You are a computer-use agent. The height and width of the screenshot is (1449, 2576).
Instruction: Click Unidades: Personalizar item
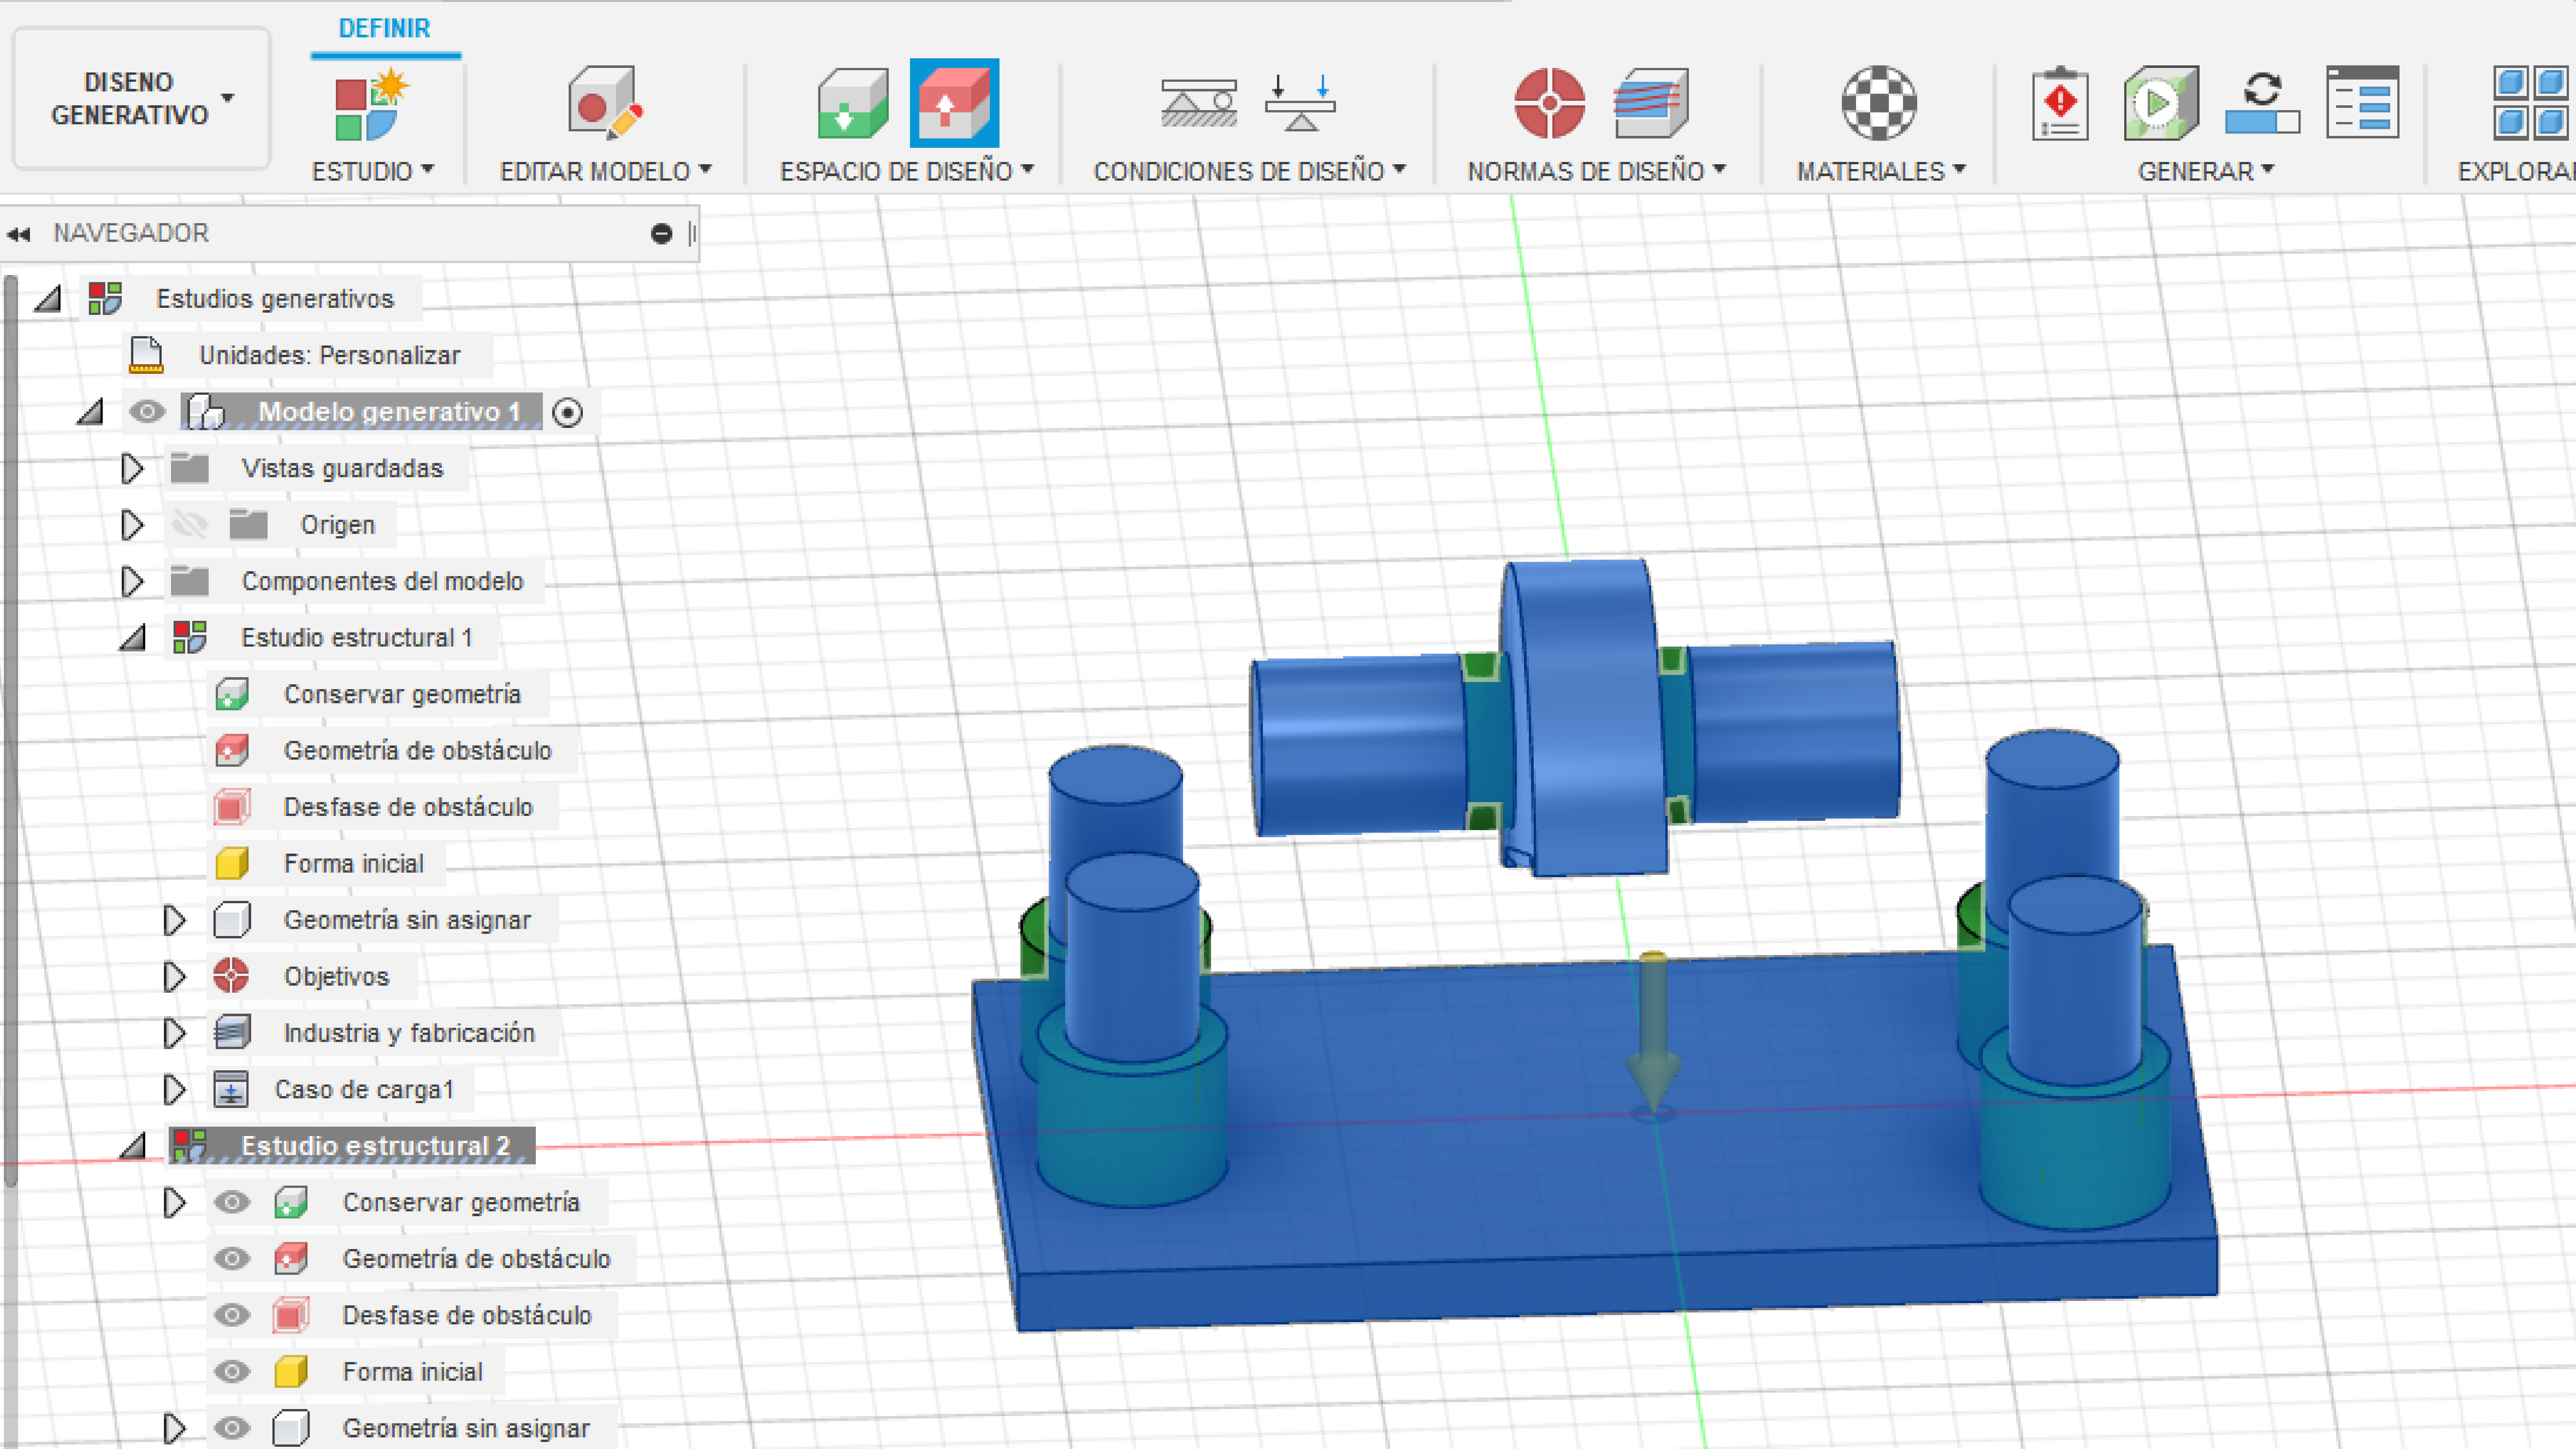[x=329, y=355]
